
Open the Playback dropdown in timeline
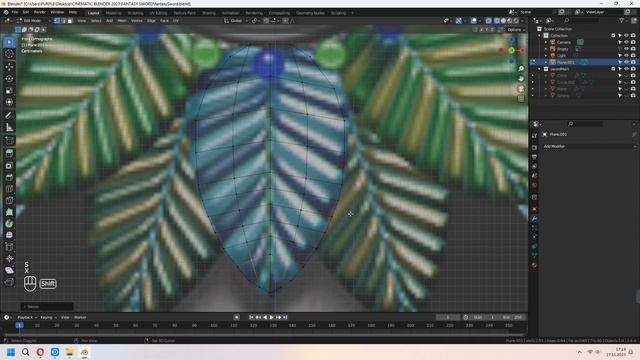tap(27, 317)
